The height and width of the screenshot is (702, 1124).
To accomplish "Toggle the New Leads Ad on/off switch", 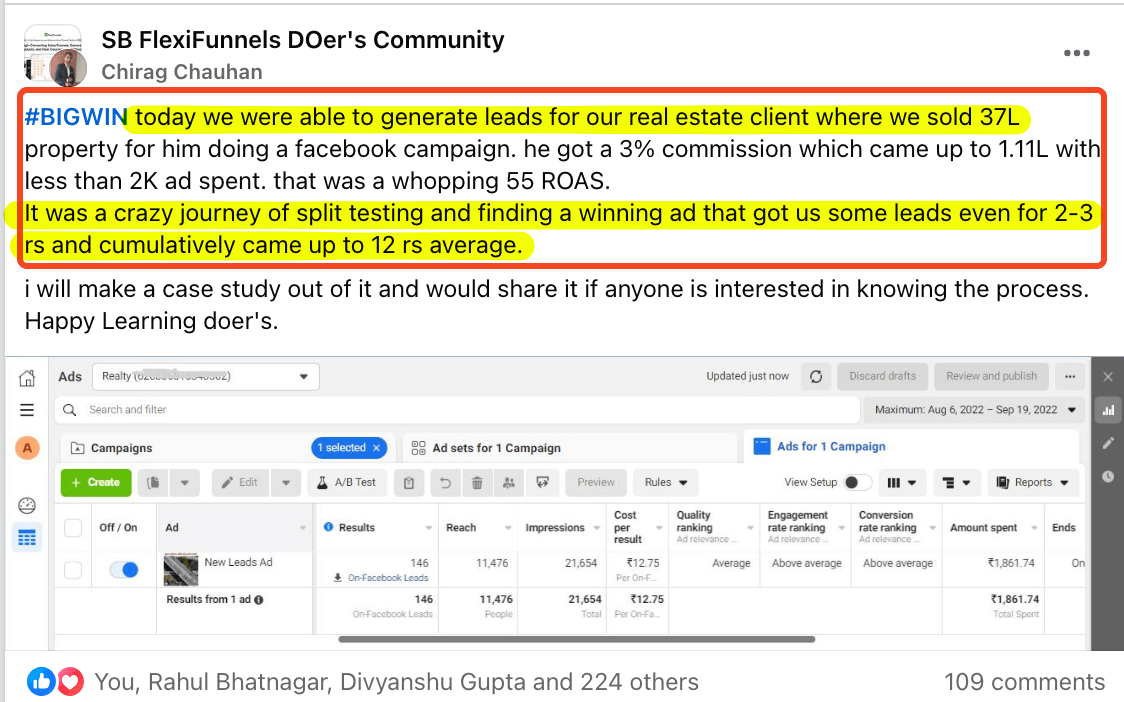I will point(124,570).
